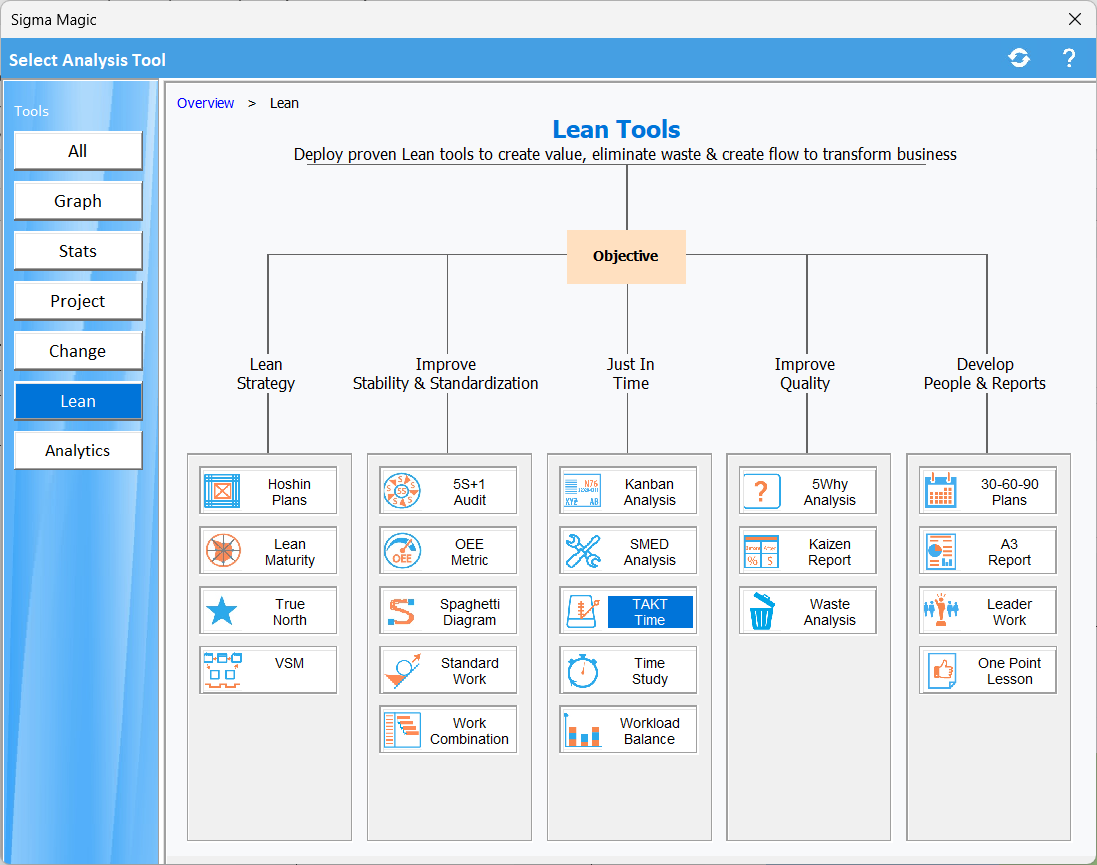This screenshot has width=1097, height=865.
Task: Click the One Point Lesson thumbs-up icon
Action: point(941,670)
